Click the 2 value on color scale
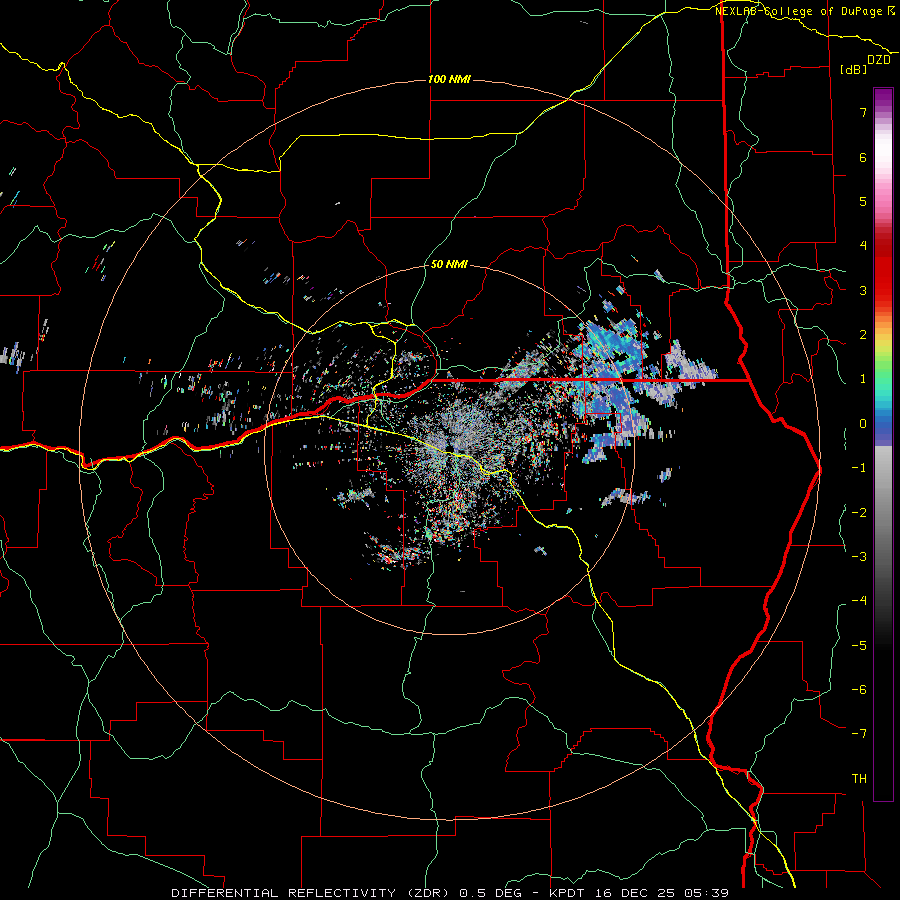This screenshot has width=900, height=900. click(863, 335)
